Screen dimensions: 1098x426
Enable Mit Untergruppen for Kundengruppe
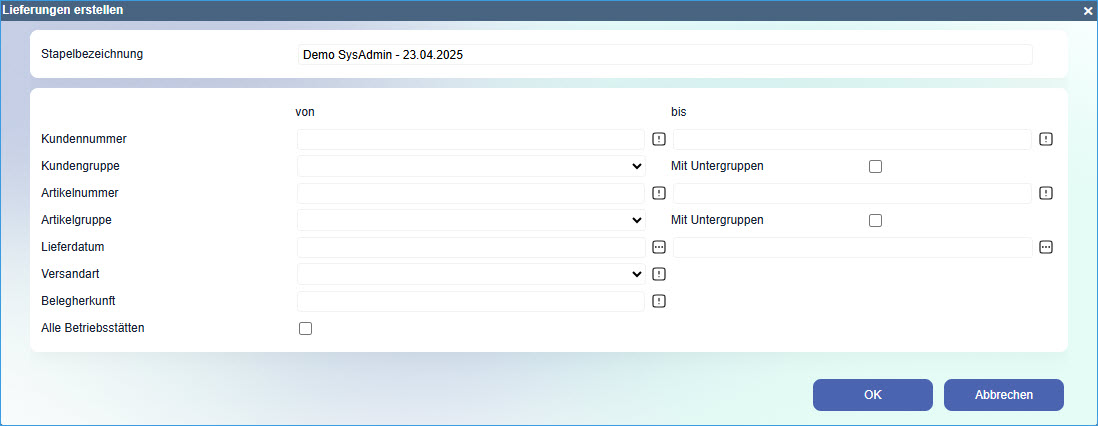click(875, 167)
